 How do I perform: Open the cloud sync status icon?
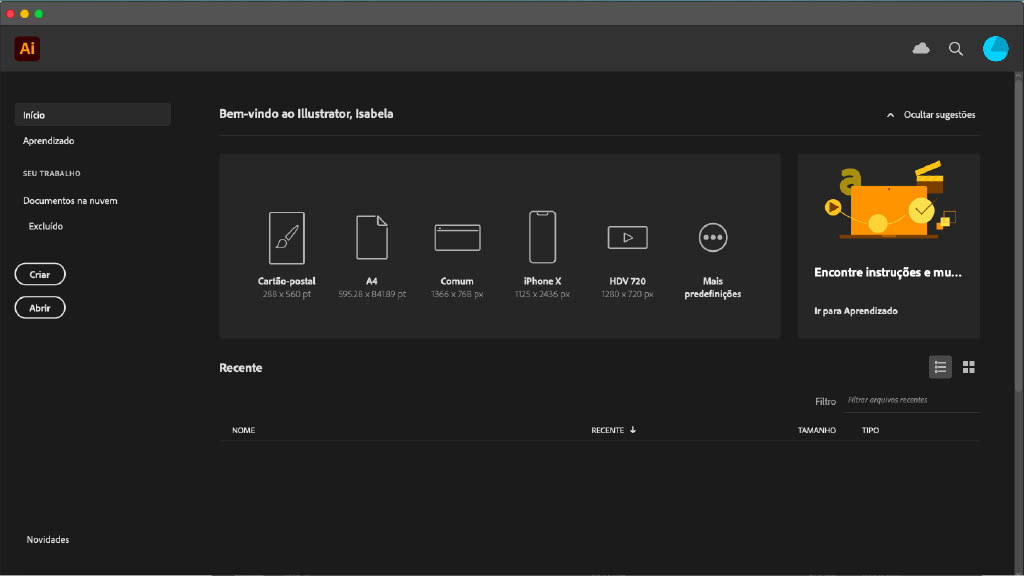coord(921,48)
